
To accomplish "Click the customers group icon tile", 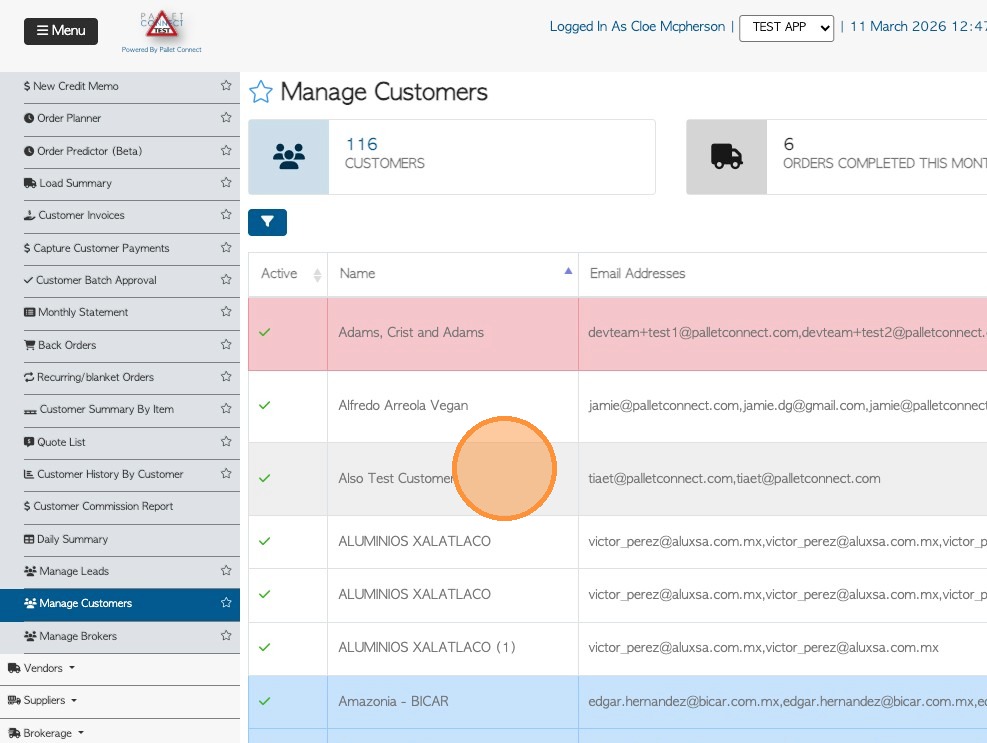I will click(x=288, y=157).
